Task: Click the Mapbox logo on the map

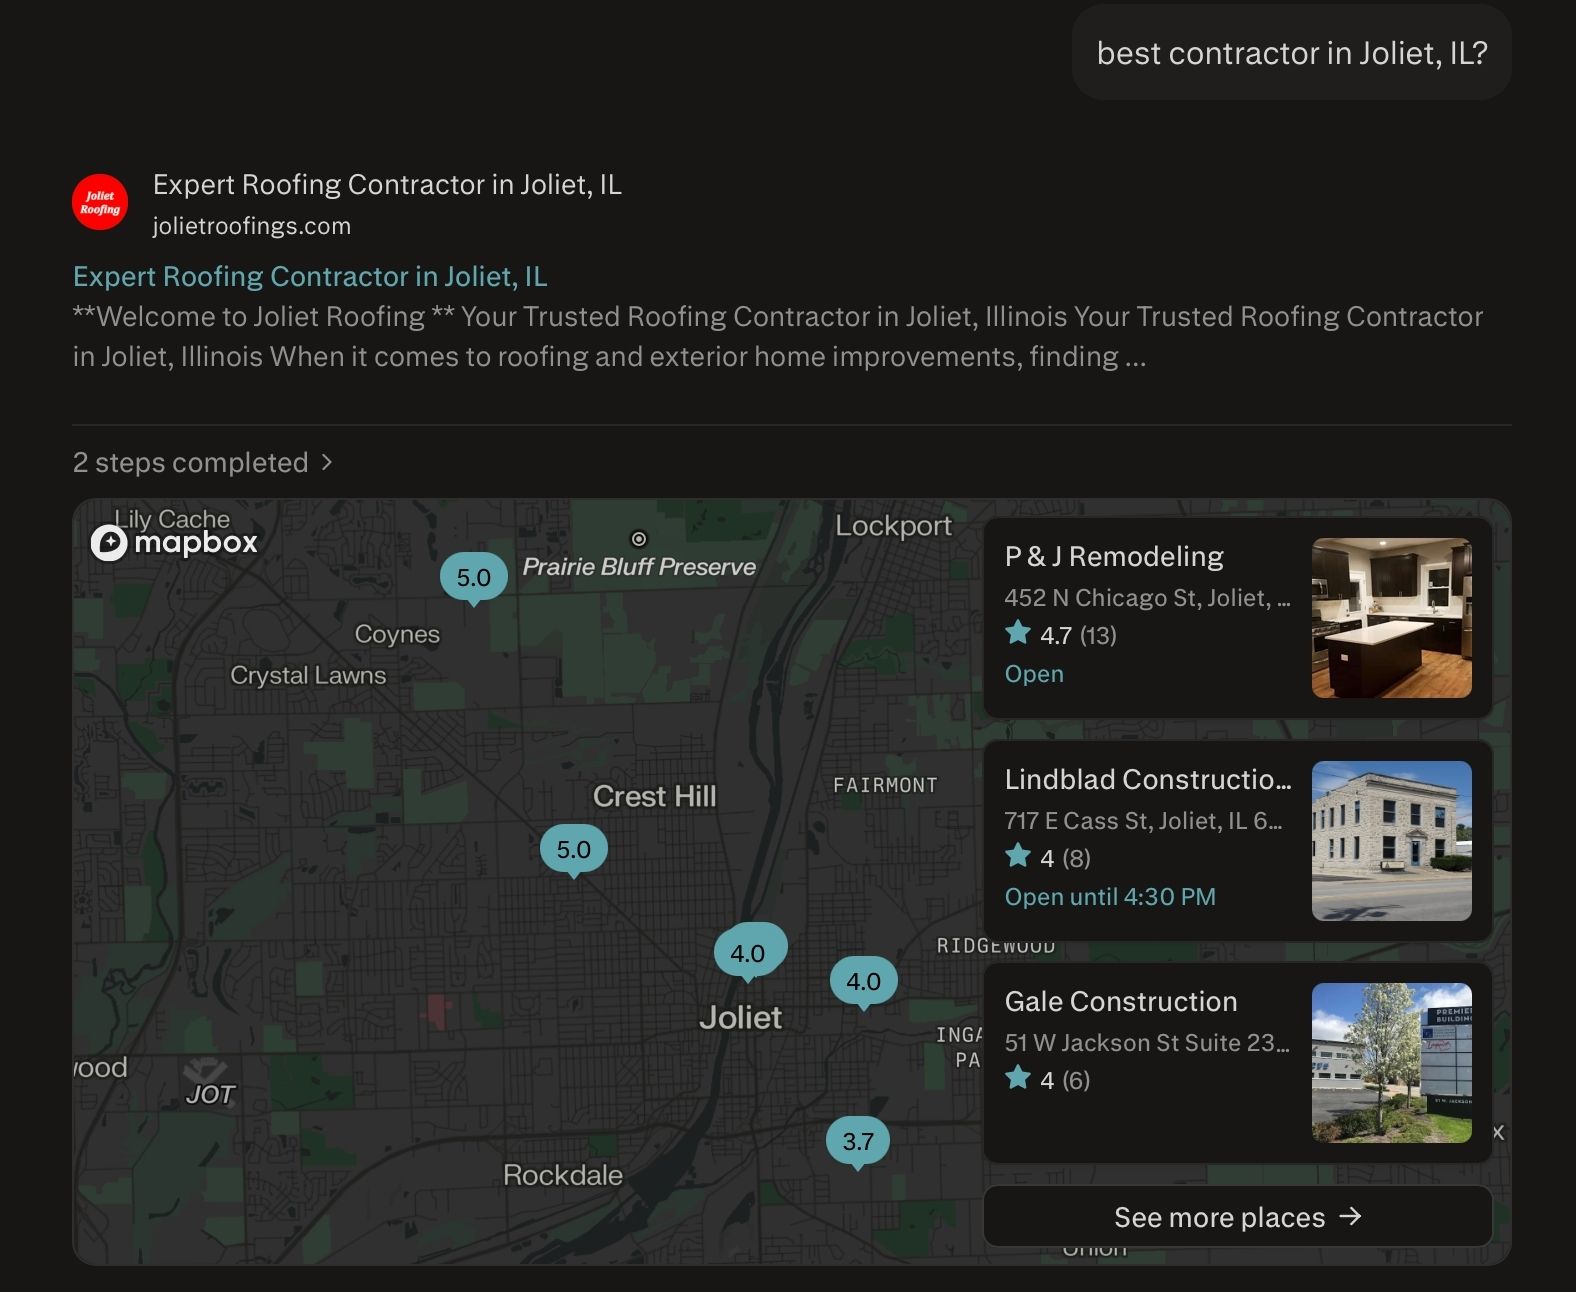Action: pos(175,542)
